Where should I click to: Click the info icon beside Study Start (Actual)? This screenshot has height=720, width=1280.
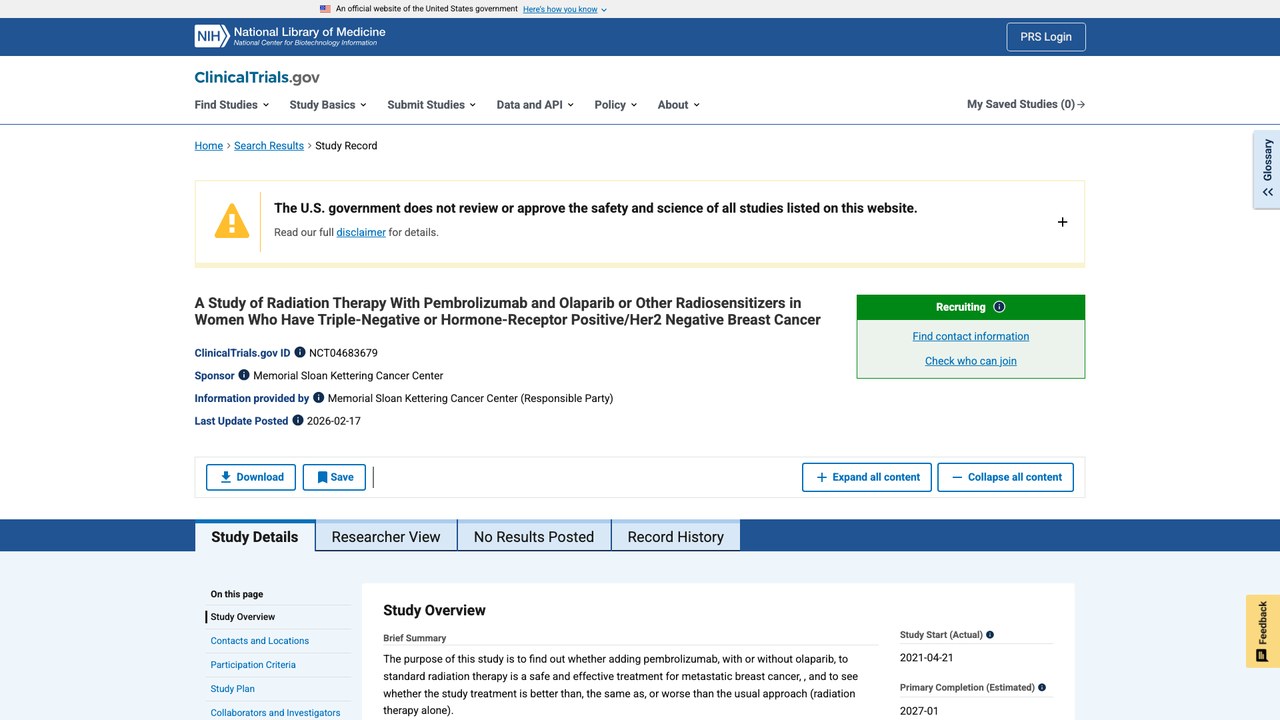point(990,635)
